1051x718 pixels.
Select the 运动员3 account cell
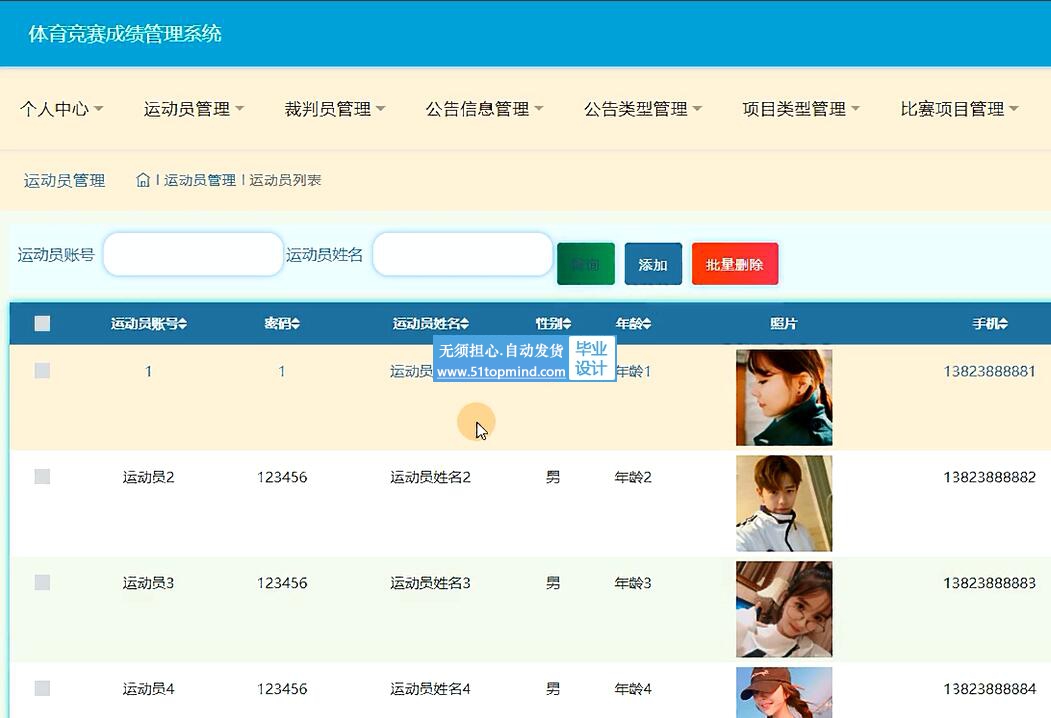point(148,583)
